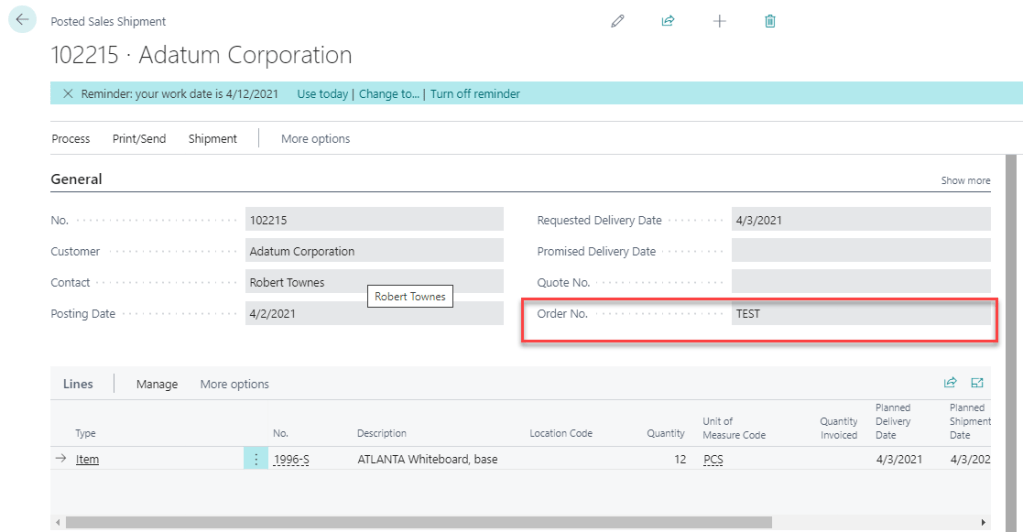This screenshot has height=532, width=1023.
Task: Open the Print/Send menu
Action: pos(139,139)
